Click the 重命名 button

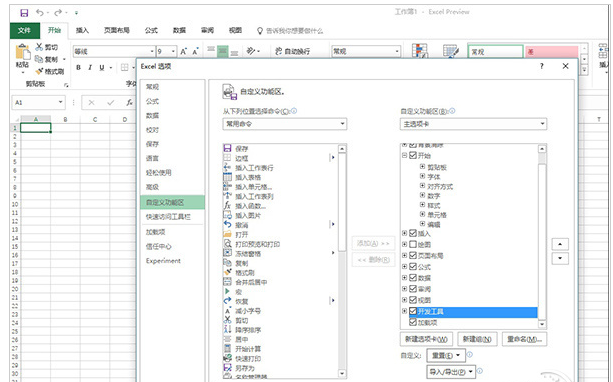click(524, 339)
